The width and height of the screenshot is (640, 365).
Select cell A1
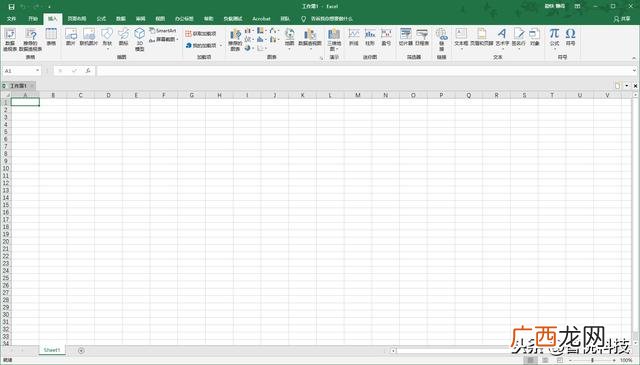(x=25, y=102)
